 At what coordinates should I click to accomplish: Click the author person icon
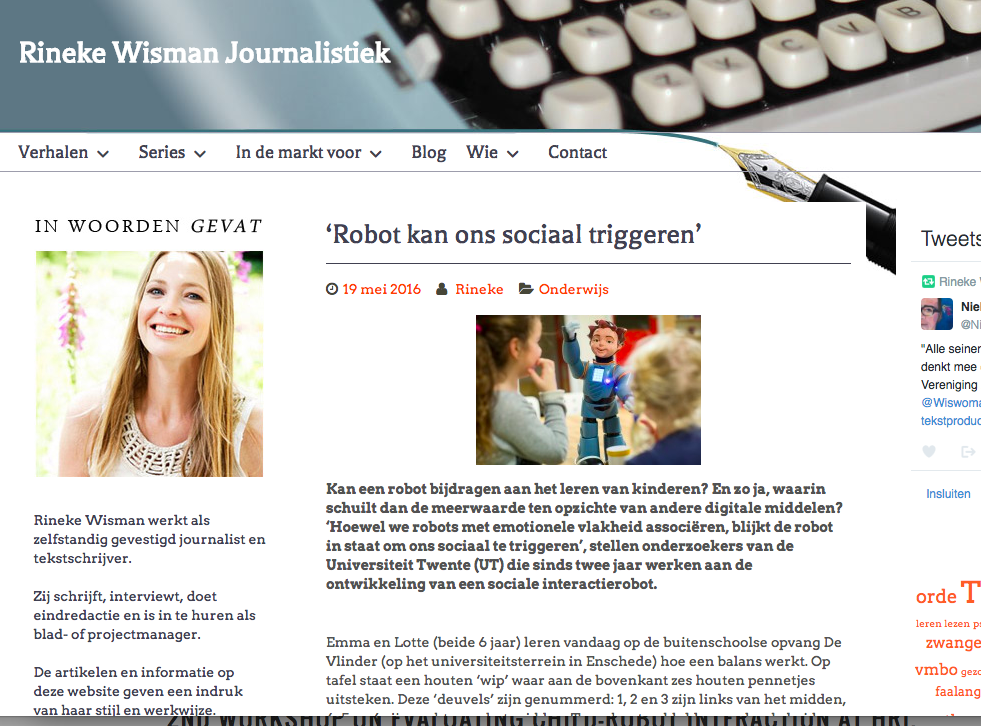(442, 290)
